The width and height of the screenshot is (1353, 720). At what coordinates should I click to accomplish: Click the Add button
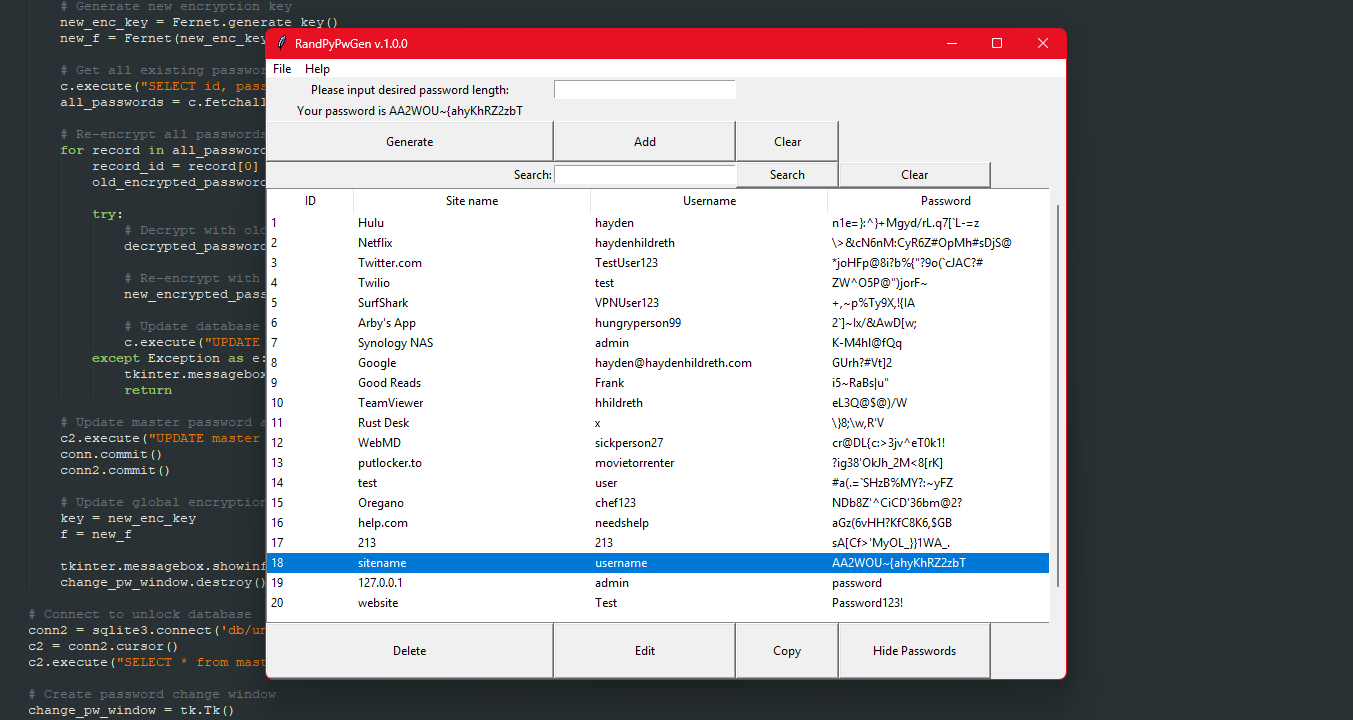coord(645,142)
